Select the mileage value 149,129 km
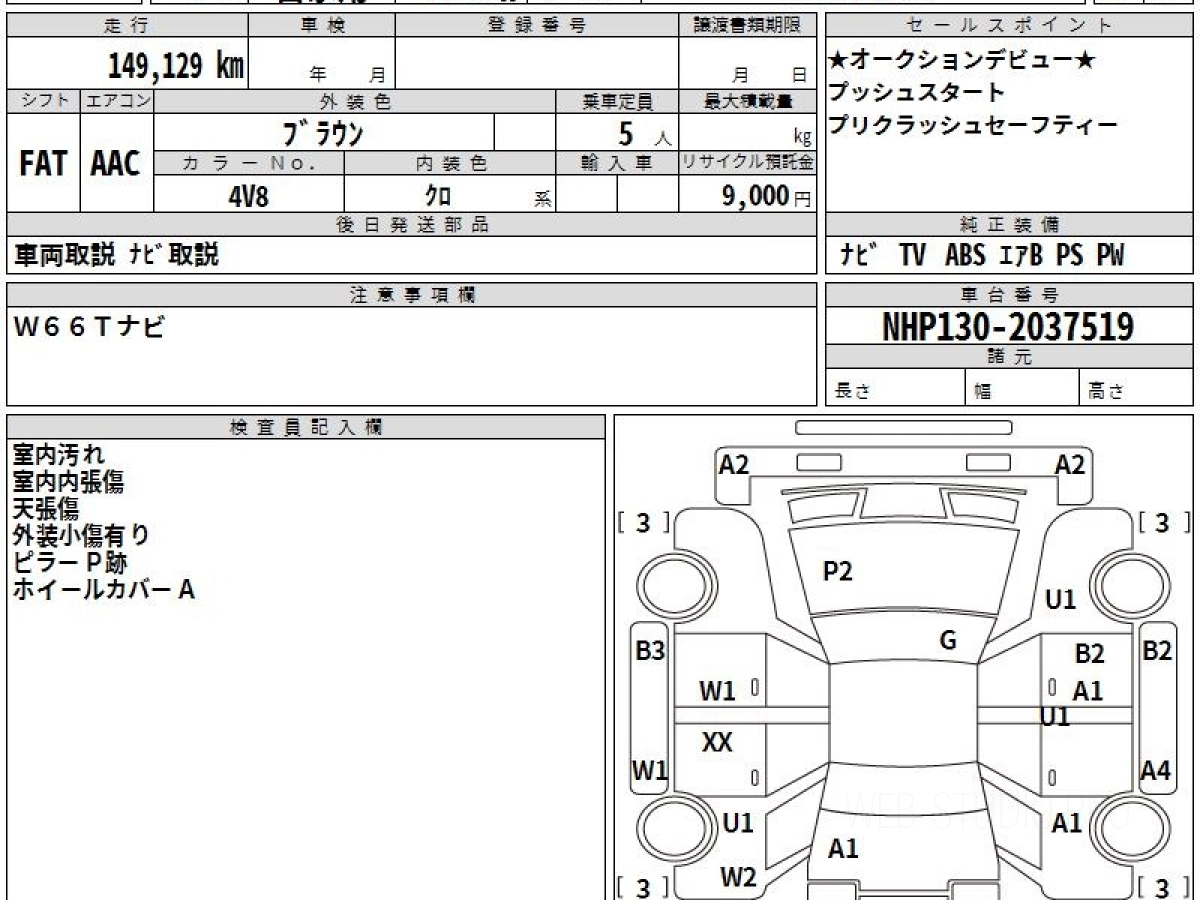This screenshot has width=1200, height=900. tap(175, 66)
